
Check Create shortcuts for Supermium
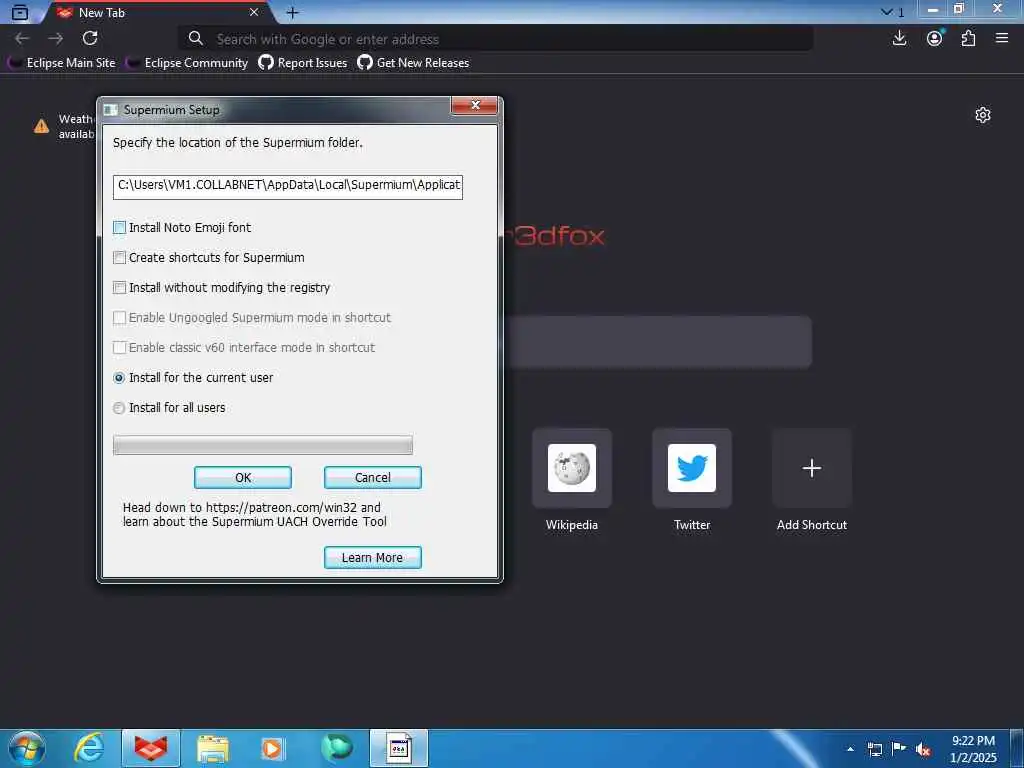click(120, 257)
